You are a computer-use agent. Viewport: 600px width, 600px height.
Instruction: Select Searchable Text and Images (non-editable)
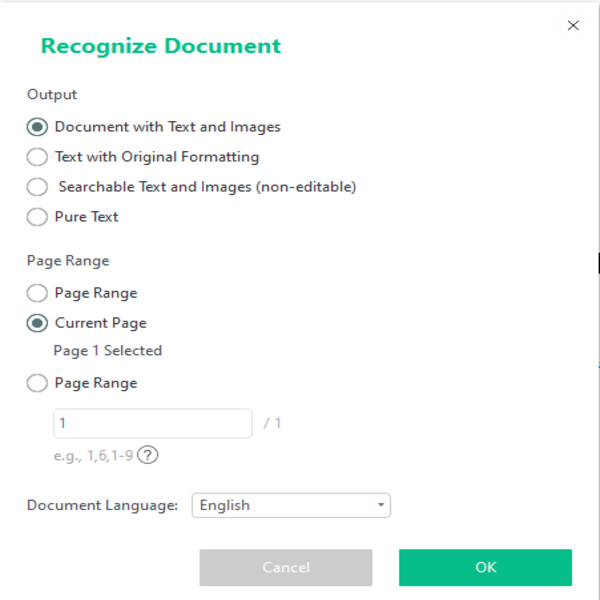coord(37,187)
